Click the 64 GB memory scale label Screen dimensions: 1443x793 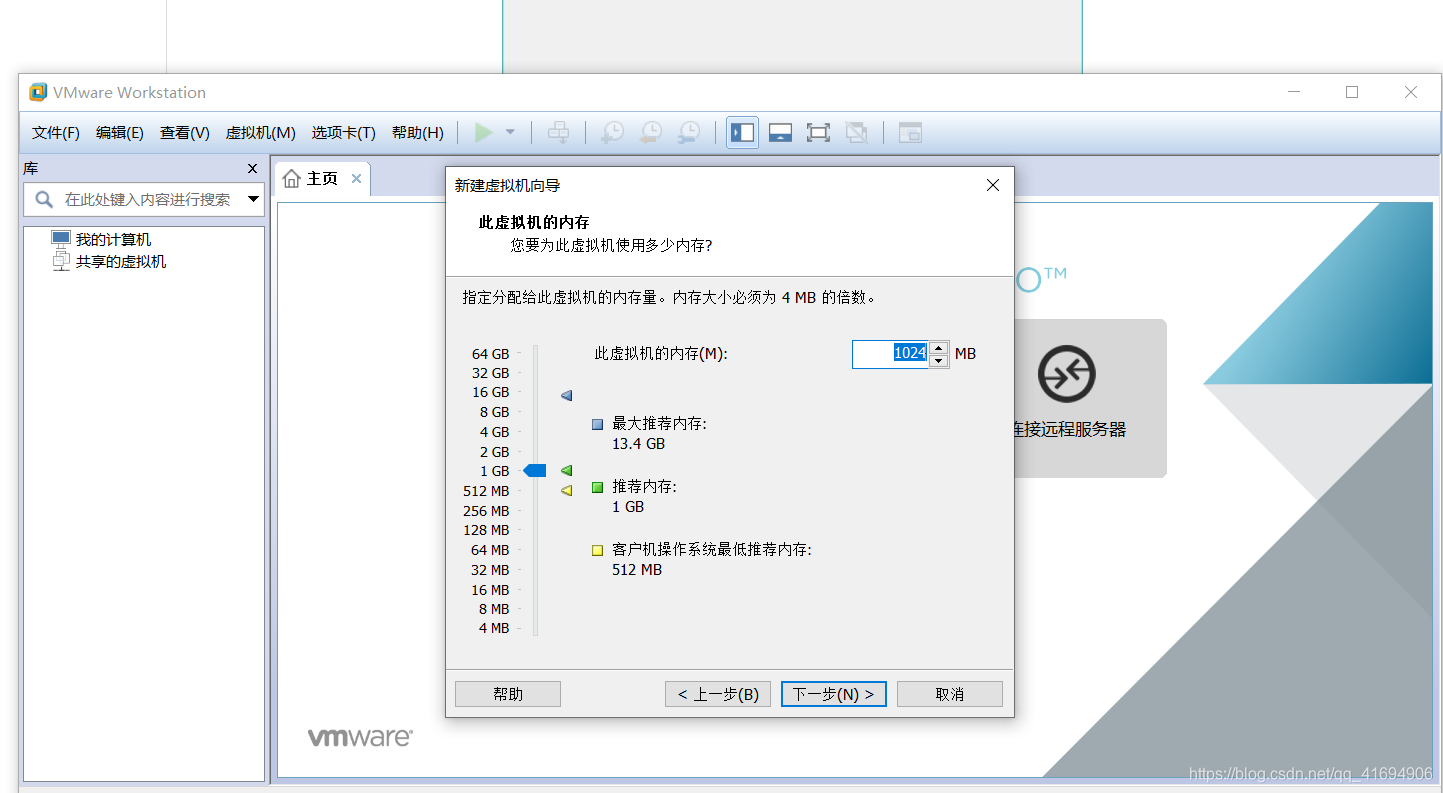(x=490, y=354)
